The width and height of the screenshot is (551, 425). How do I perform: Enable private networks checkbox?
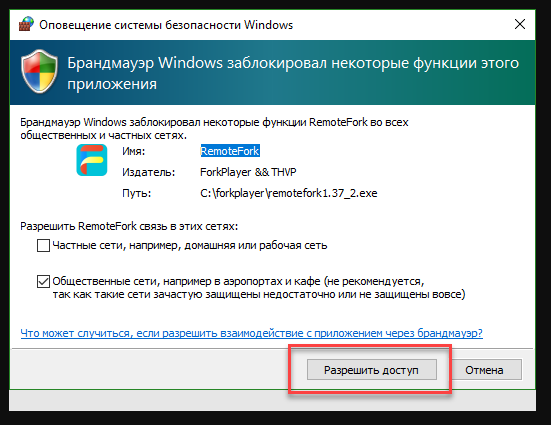pos(43,245)
